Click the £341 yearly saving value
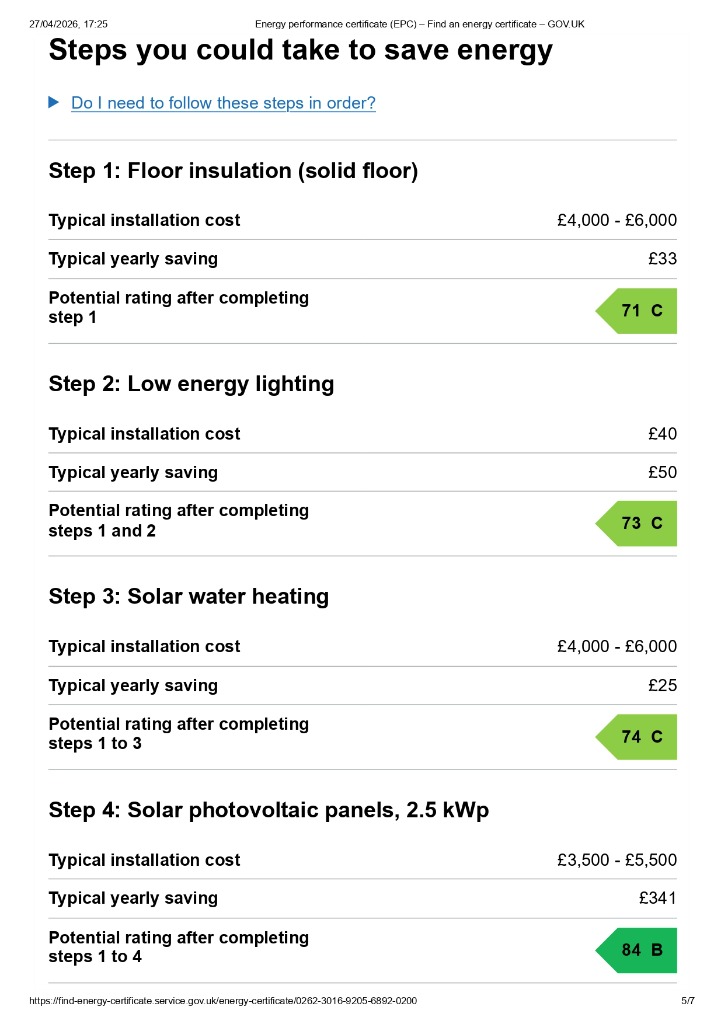 click(658, 899)
